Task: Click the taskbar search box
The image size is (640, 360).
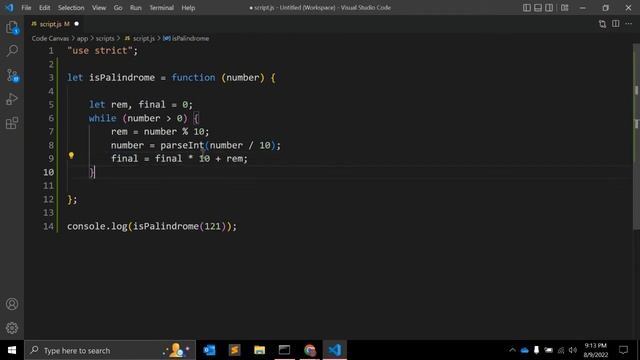Action: point(110,350)
